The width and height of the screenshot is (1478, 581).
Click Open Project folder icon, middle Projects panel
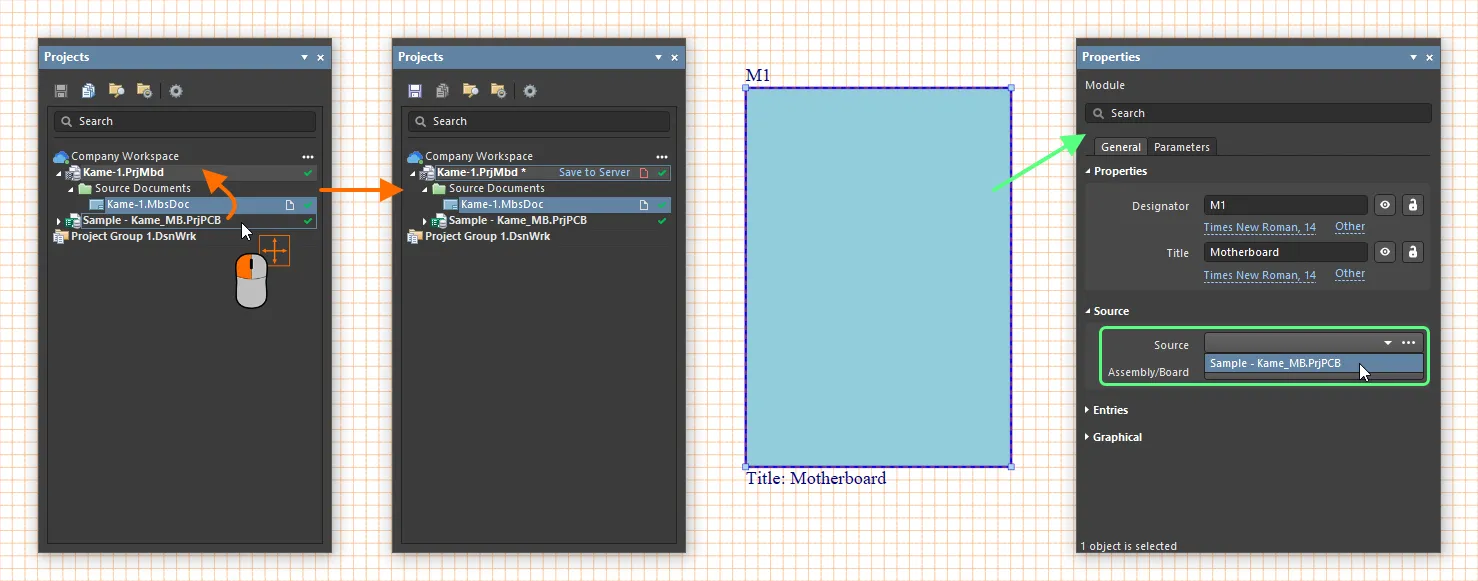(470, 91)
